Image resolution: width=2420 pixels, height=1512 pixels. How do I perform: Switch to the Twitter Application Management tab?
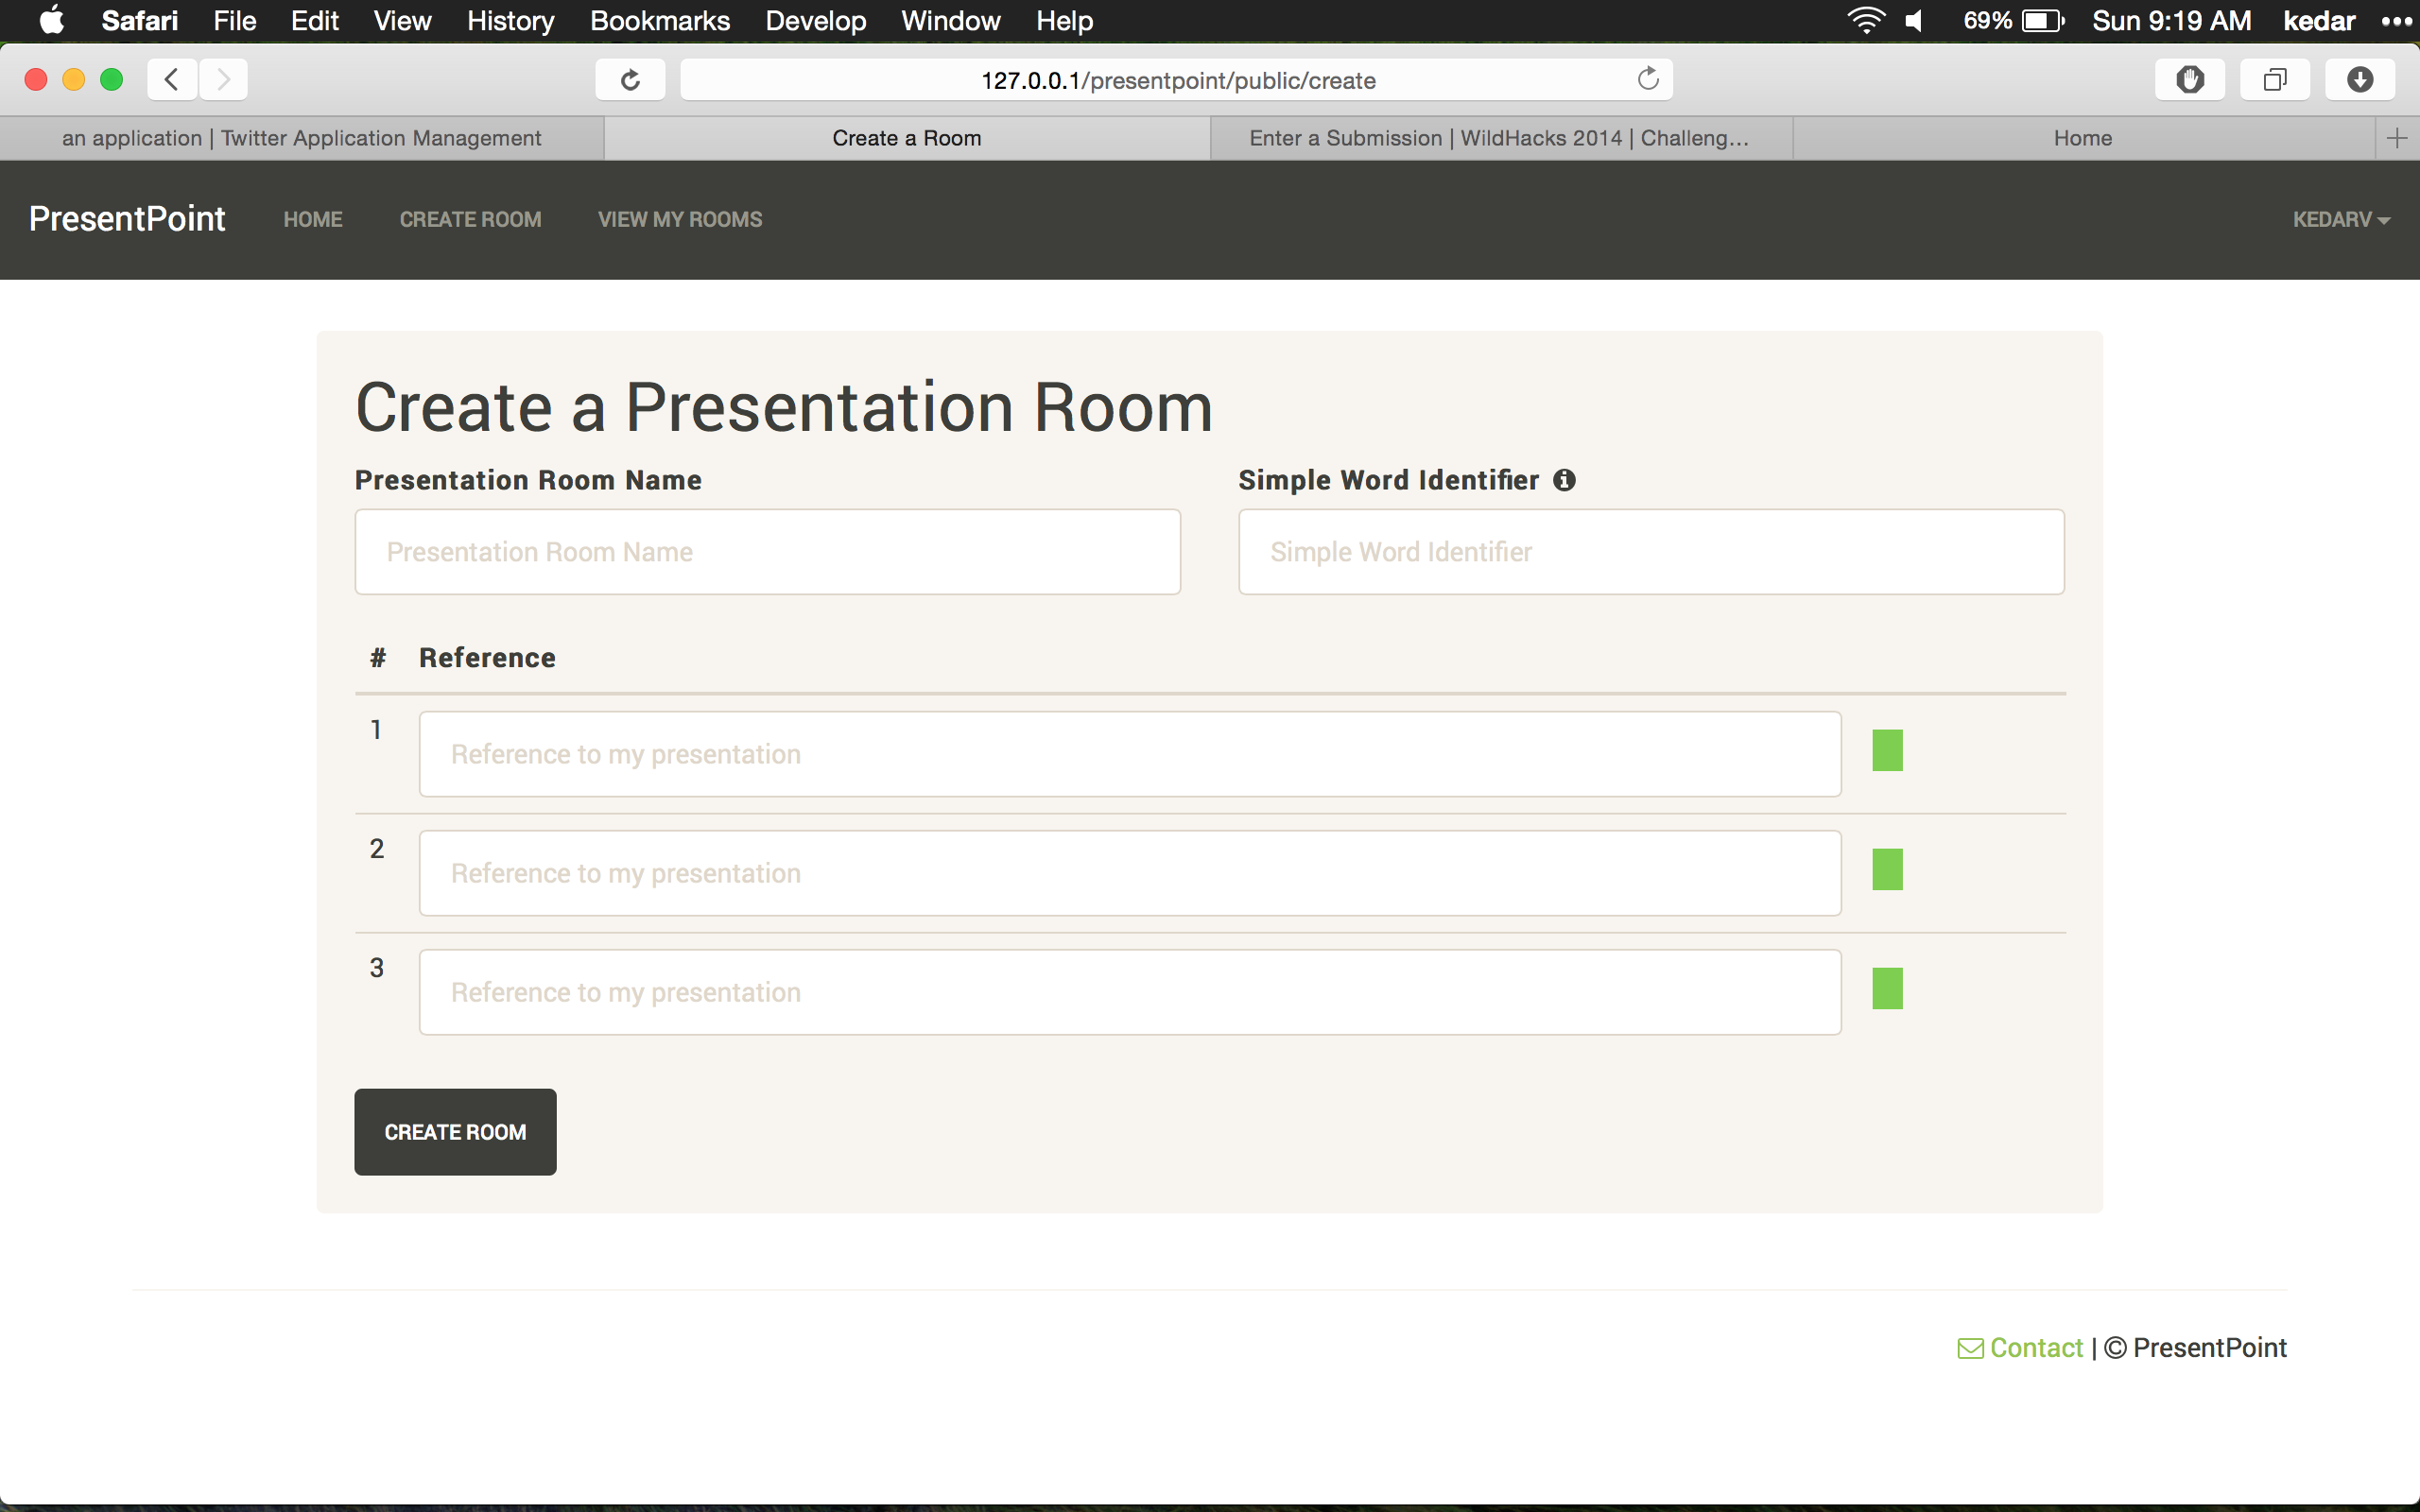pos(301,138)
